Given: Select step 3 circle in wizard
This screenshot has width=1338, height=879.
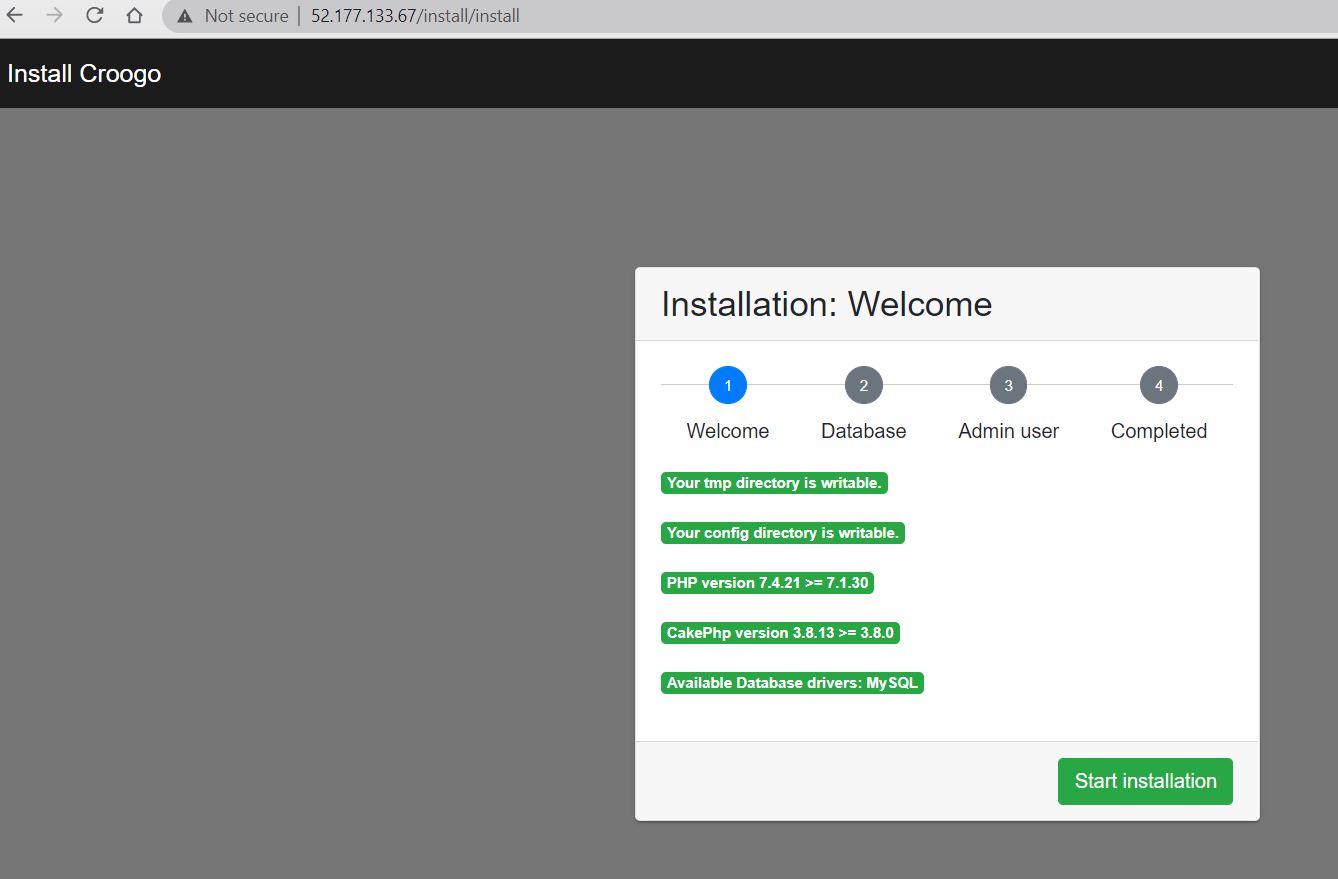Looking at the screenshot, I should [1008, 385].
